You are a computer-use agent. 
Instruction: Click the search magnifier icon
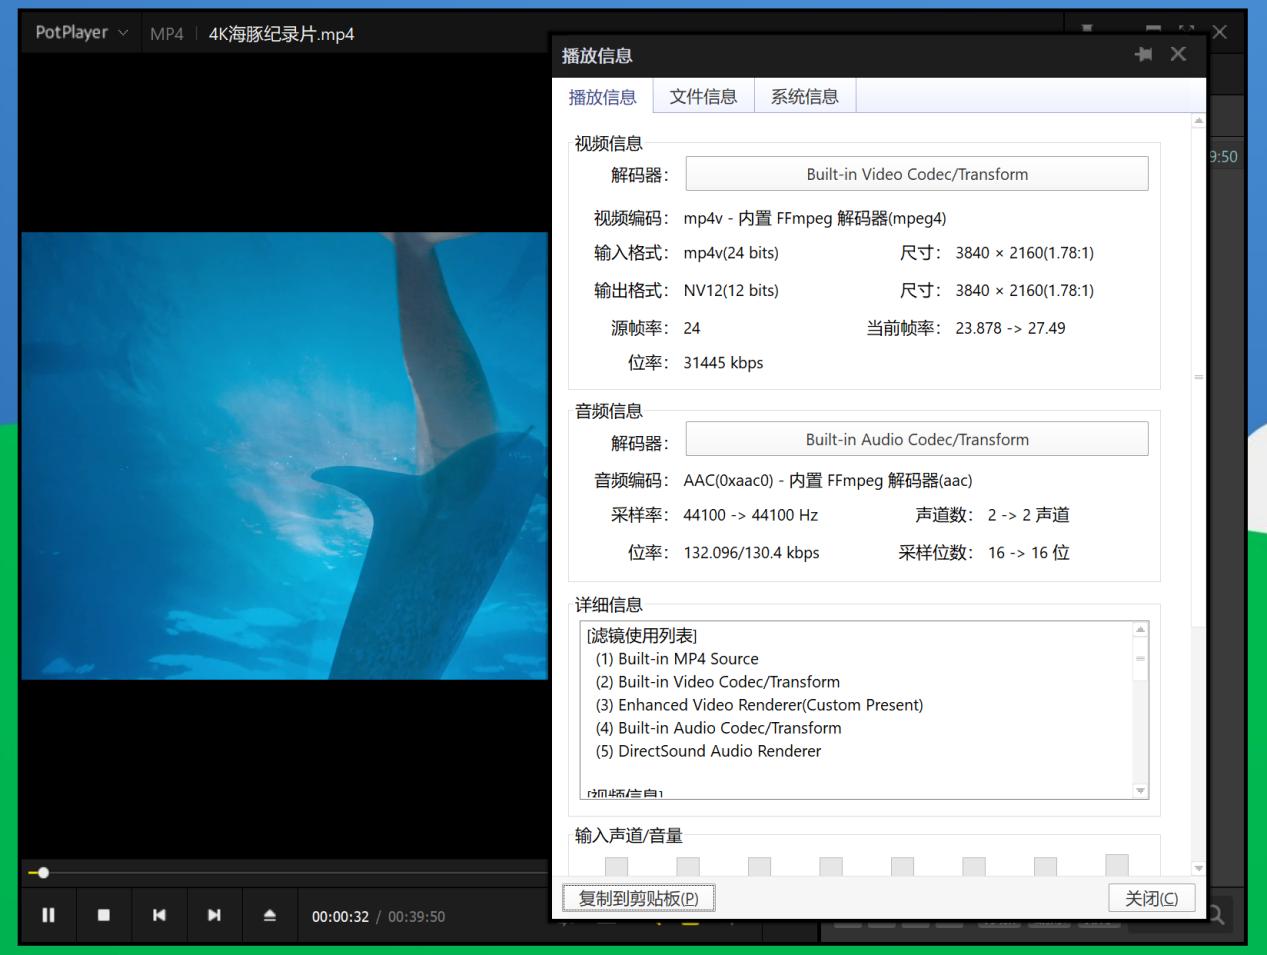click(x=1215, y=914)
